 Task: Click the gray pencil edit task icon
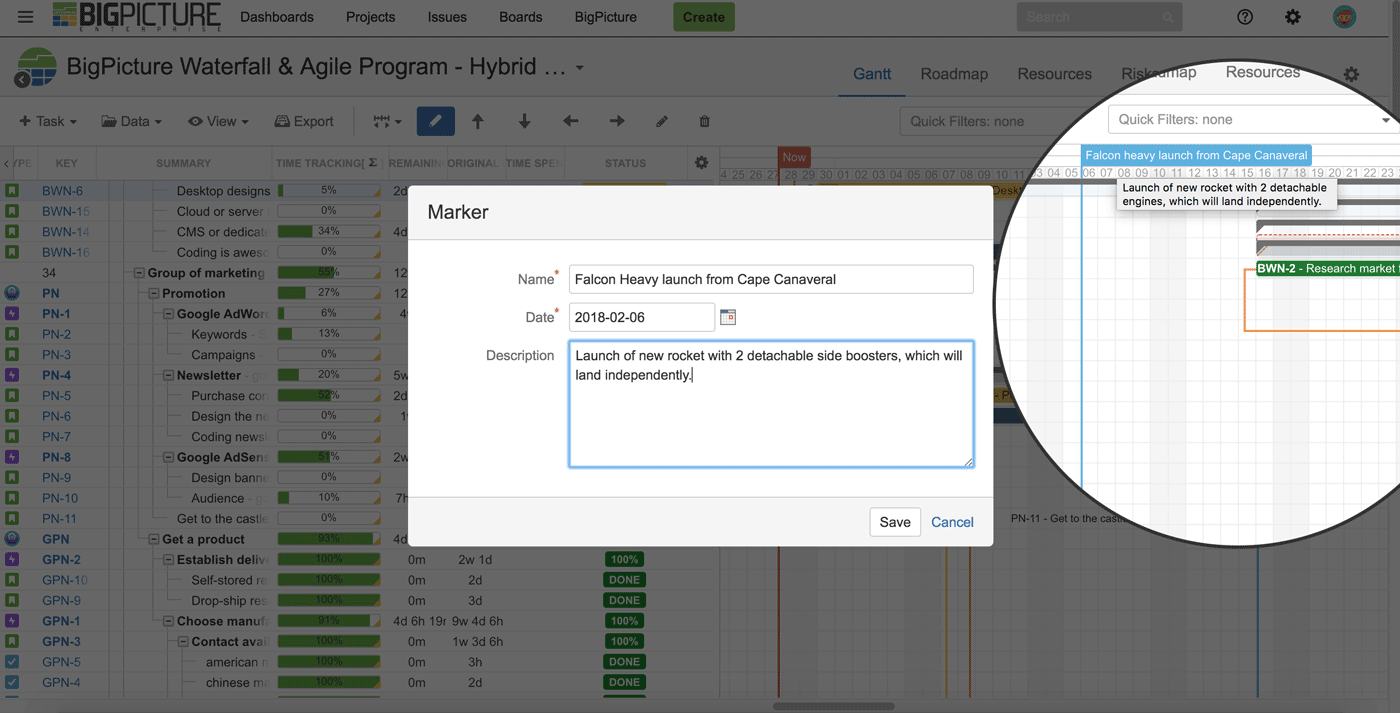tap(661, 121)
